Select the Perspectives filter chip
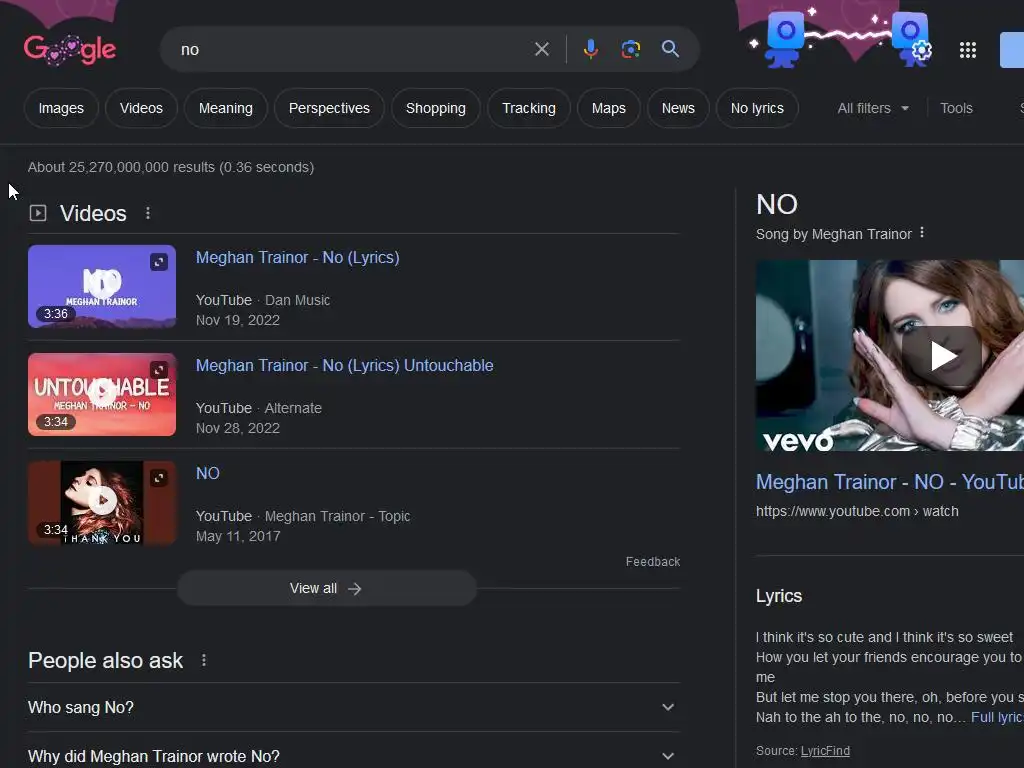Screen dimensions: 1024x768 329,108
